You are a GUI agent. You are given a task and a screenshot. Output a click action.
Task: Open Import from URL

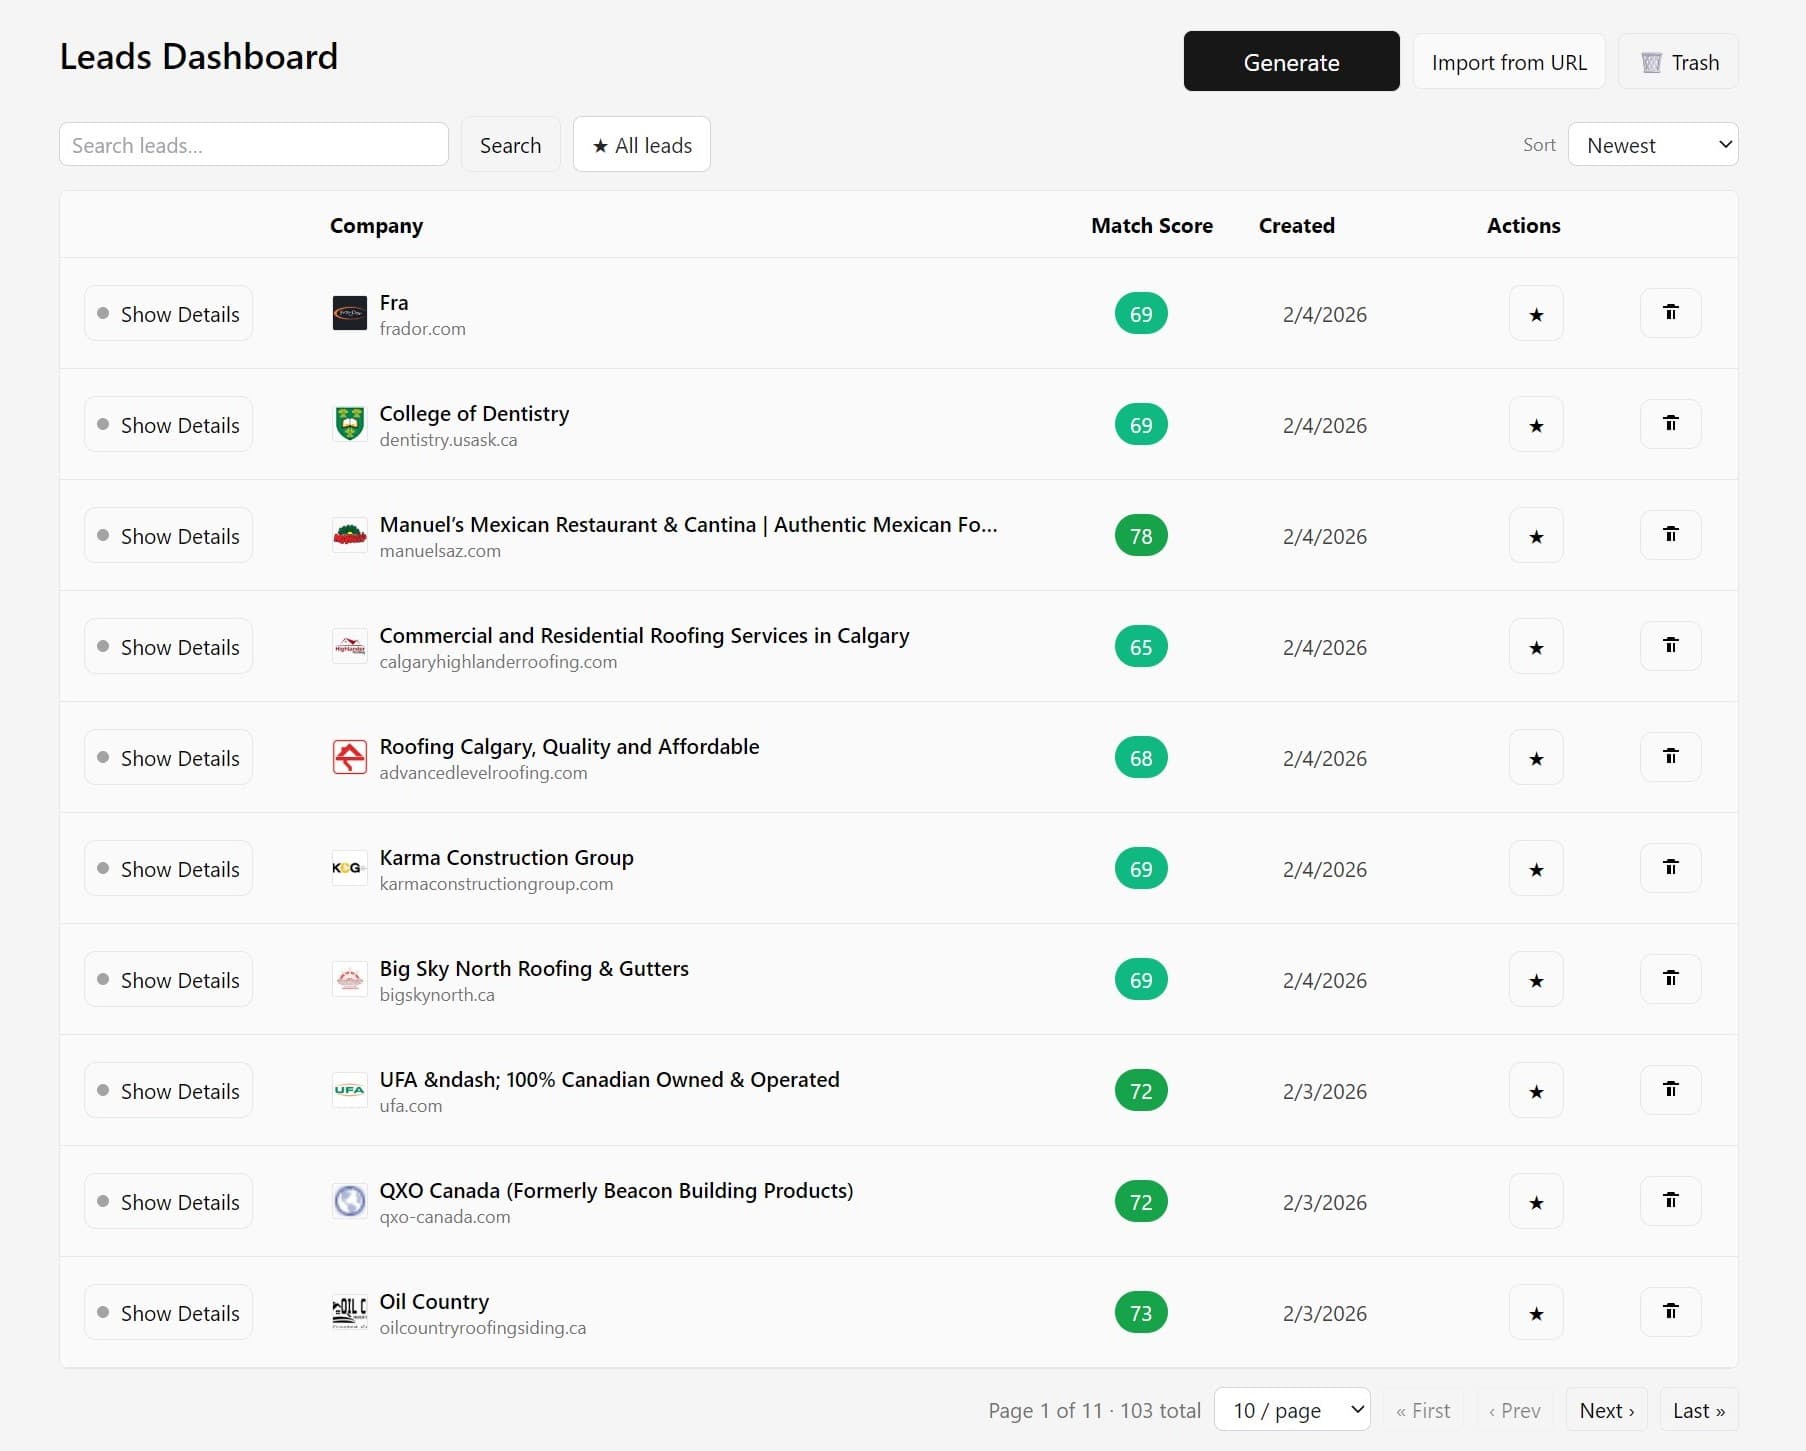1509,61
